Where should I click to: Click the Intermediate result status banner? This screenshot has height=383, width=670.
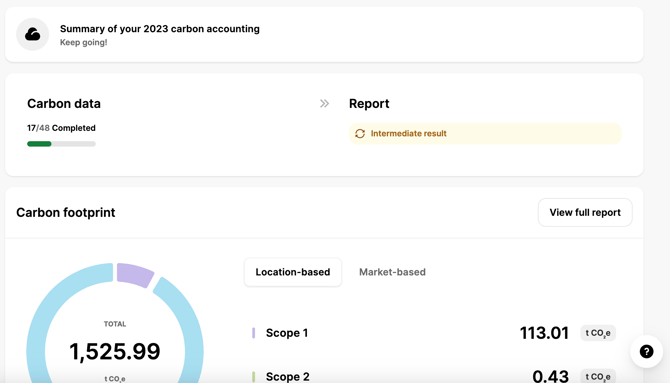(x=485, y=133)
